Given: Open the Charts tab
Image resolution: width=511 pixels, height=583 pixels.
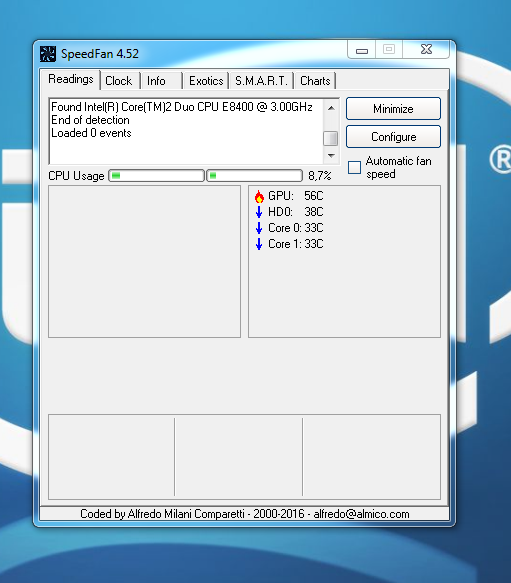Looking at the screenshot, I should pos(315,81).
